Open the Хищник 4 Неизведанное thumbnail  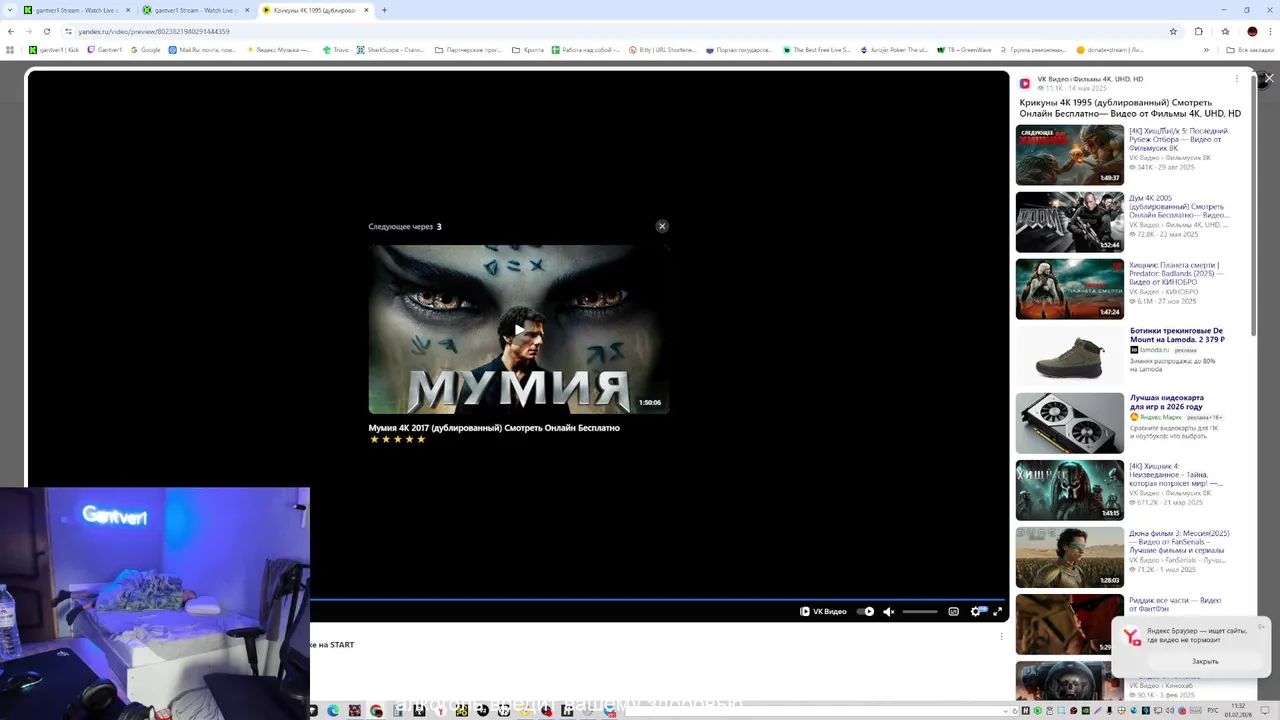(1070, 490)
